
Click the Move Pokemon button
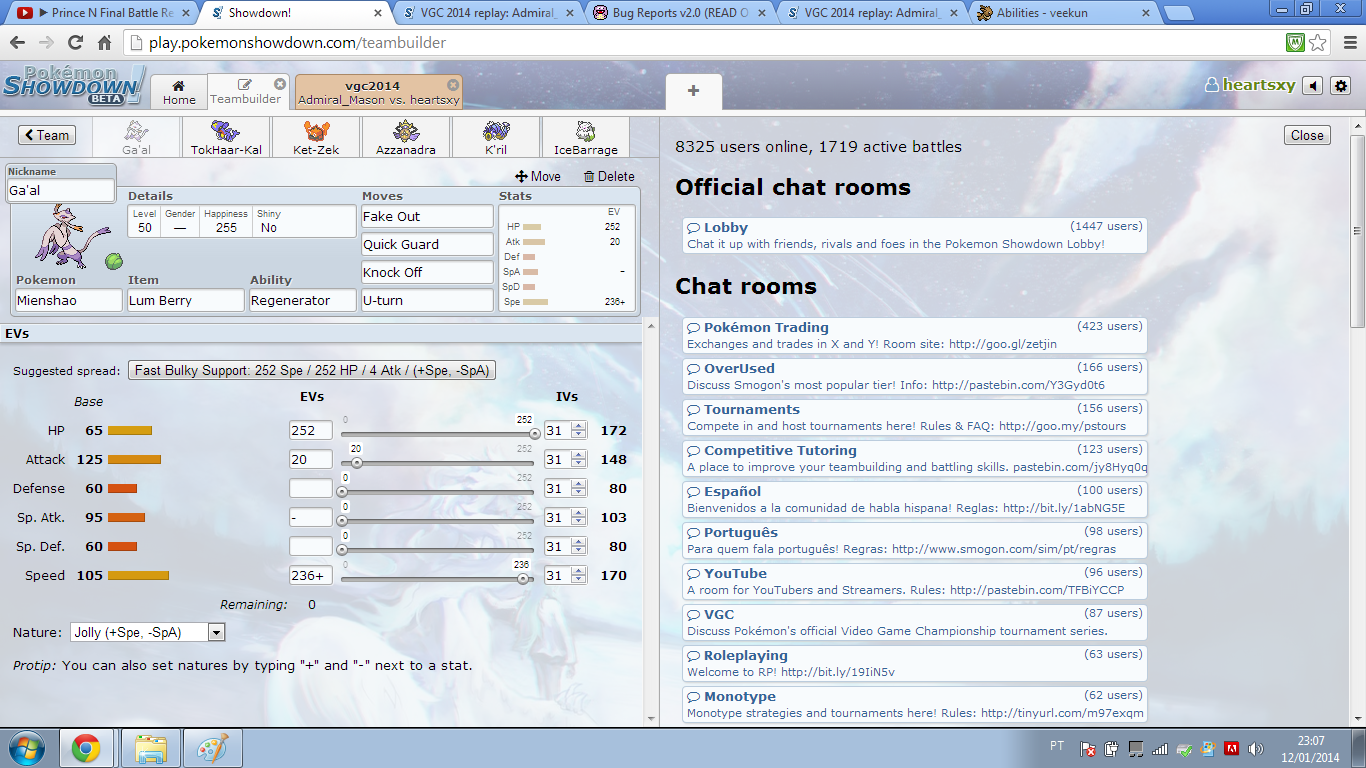(538, 176)
